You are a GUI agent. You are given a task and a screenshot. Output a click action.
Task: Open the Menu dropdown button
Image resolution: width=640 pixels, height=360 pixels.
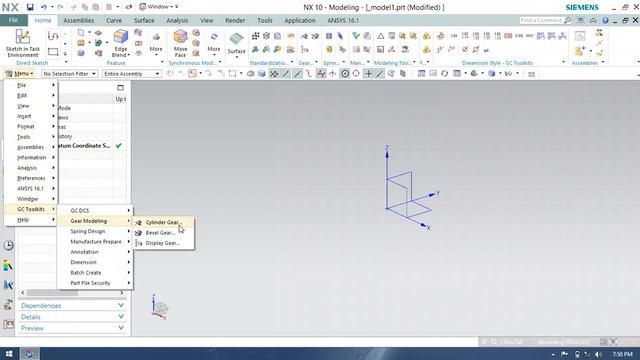[19, 73]
